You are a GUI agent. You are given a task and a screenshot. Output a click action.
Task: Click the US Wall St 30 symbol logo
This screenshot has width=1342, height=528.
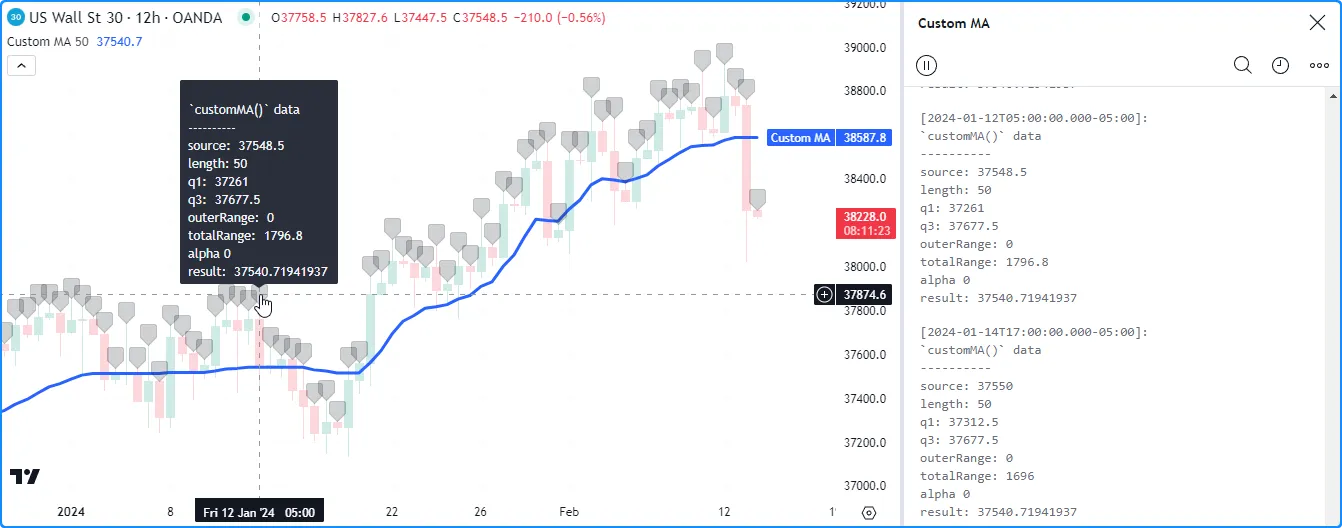click(15, 18)
